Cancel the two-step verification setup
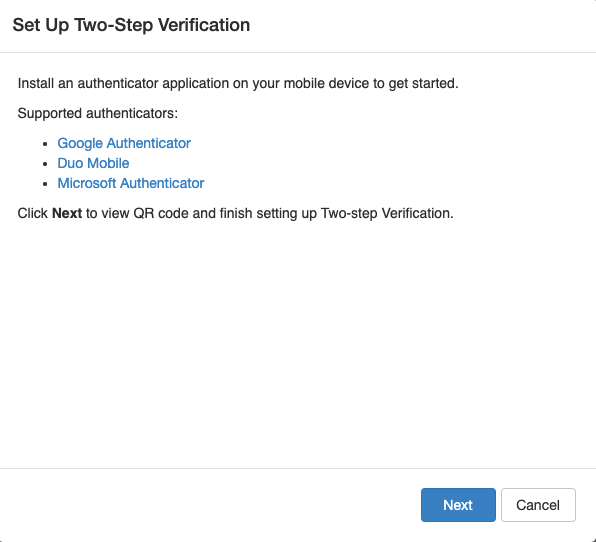The image size is (596, 542). [x=538, y=505]
